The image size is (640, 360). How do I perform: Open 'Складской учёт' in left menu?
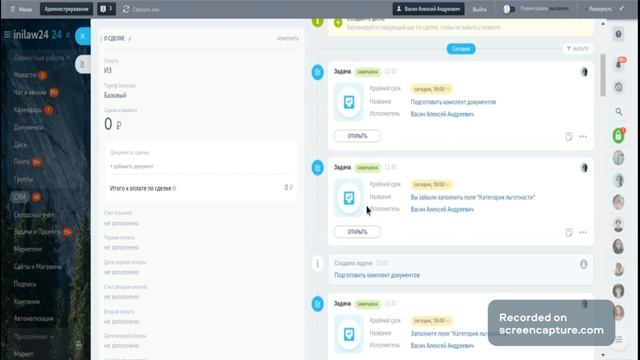(x=34, y=214)
